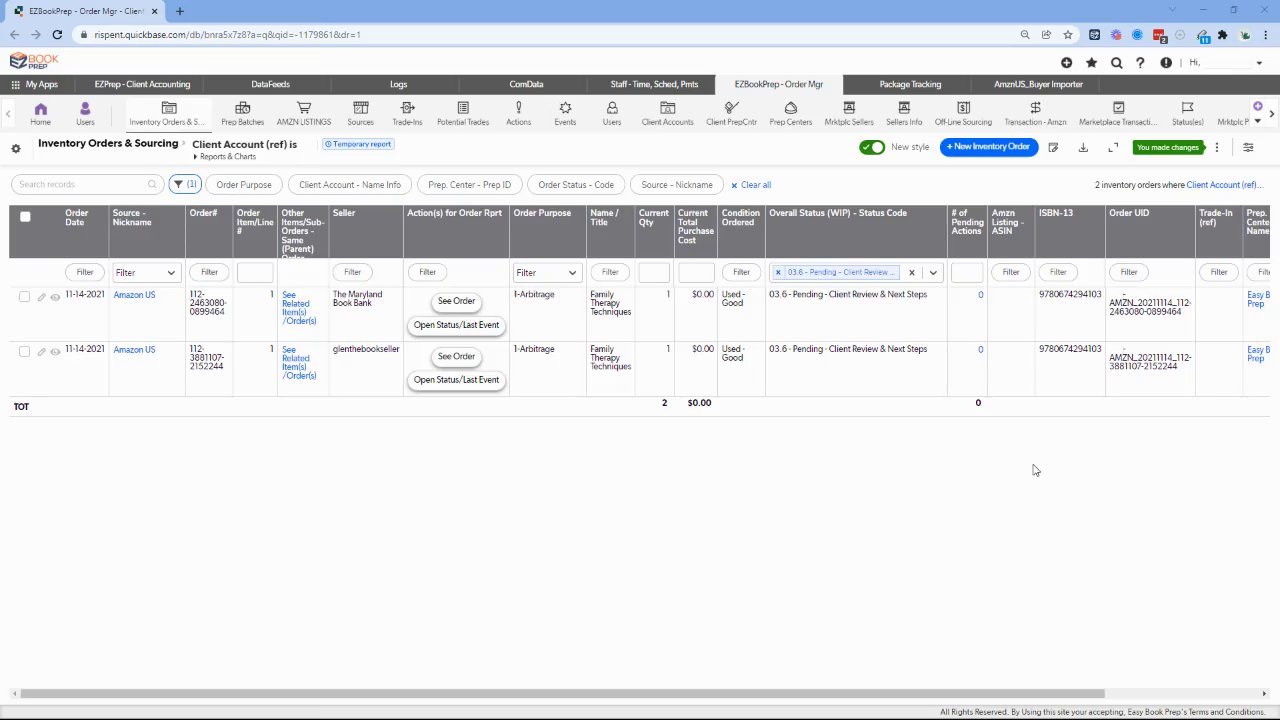Clear the Overall Status filter selection
Screen dimensions: 1280x720
911,272
